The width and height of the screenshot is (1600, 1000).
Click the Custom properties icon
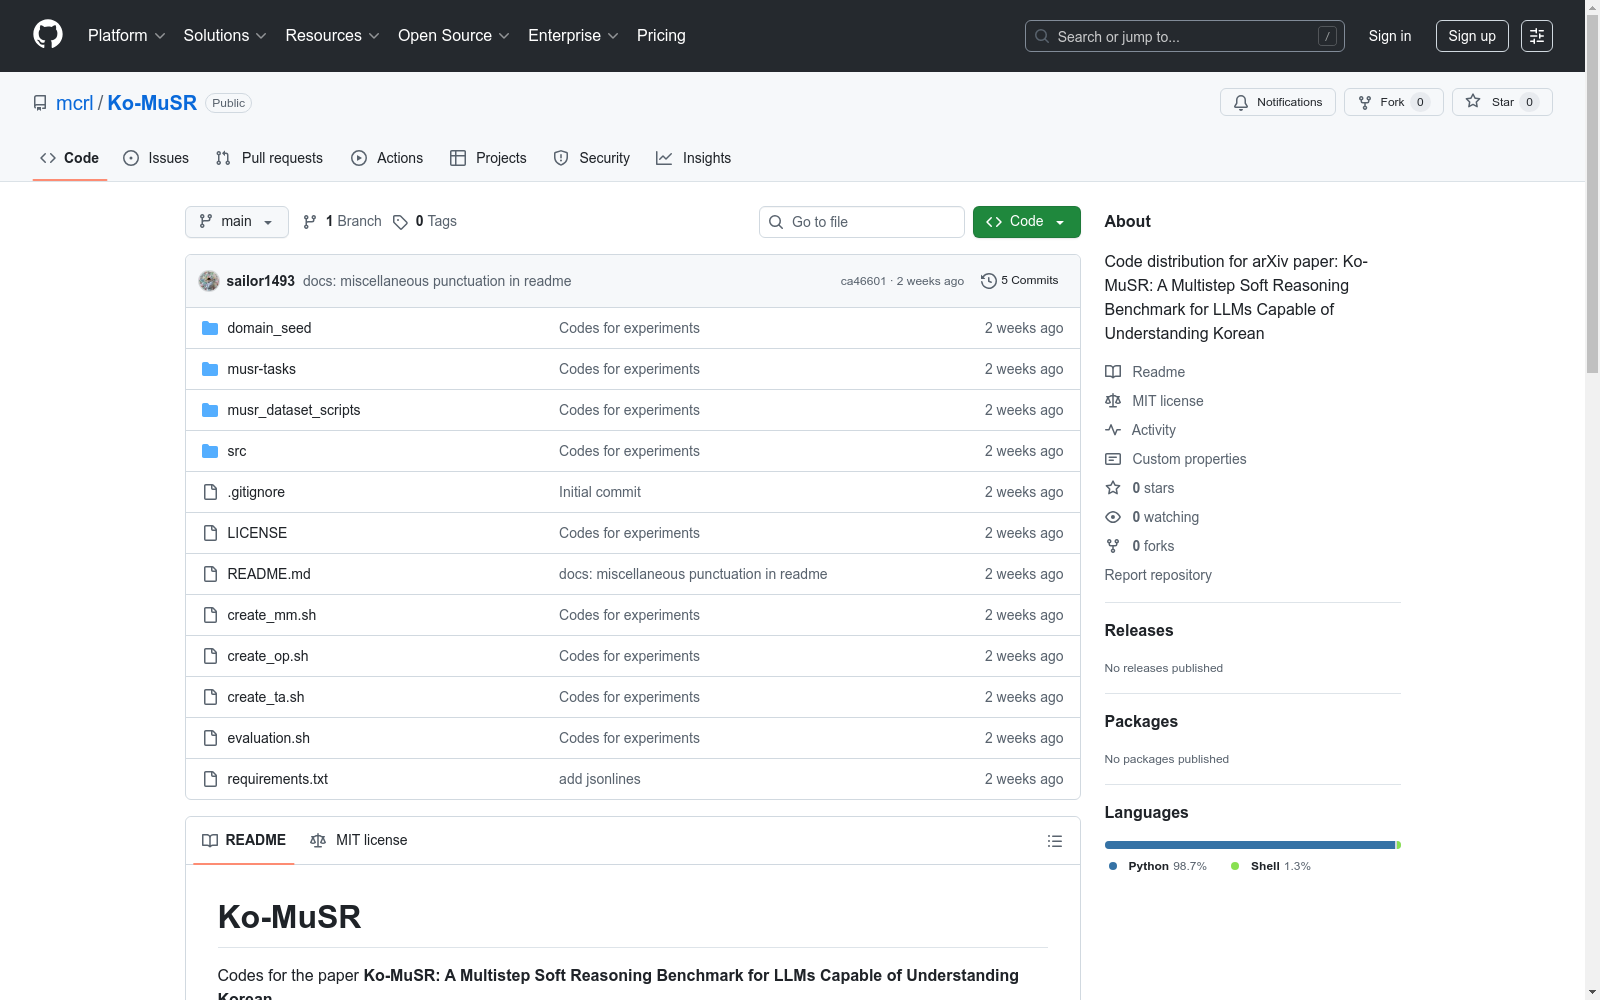point(1113,459)
